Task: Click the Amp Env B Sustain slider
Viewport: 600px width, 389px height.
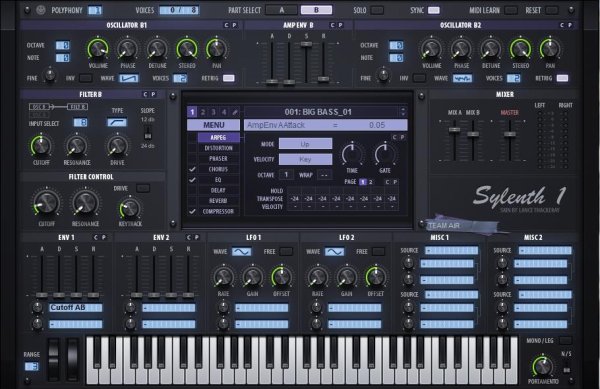Action: (306, 44)
